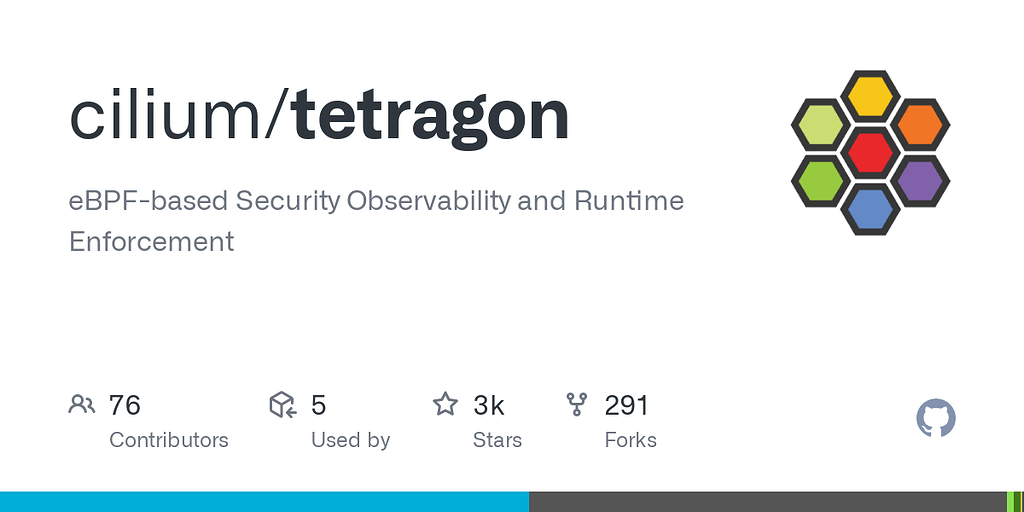The image size is (1024, 512).
Task: Click the red center hexagon of logo
Action: (870, 152)
